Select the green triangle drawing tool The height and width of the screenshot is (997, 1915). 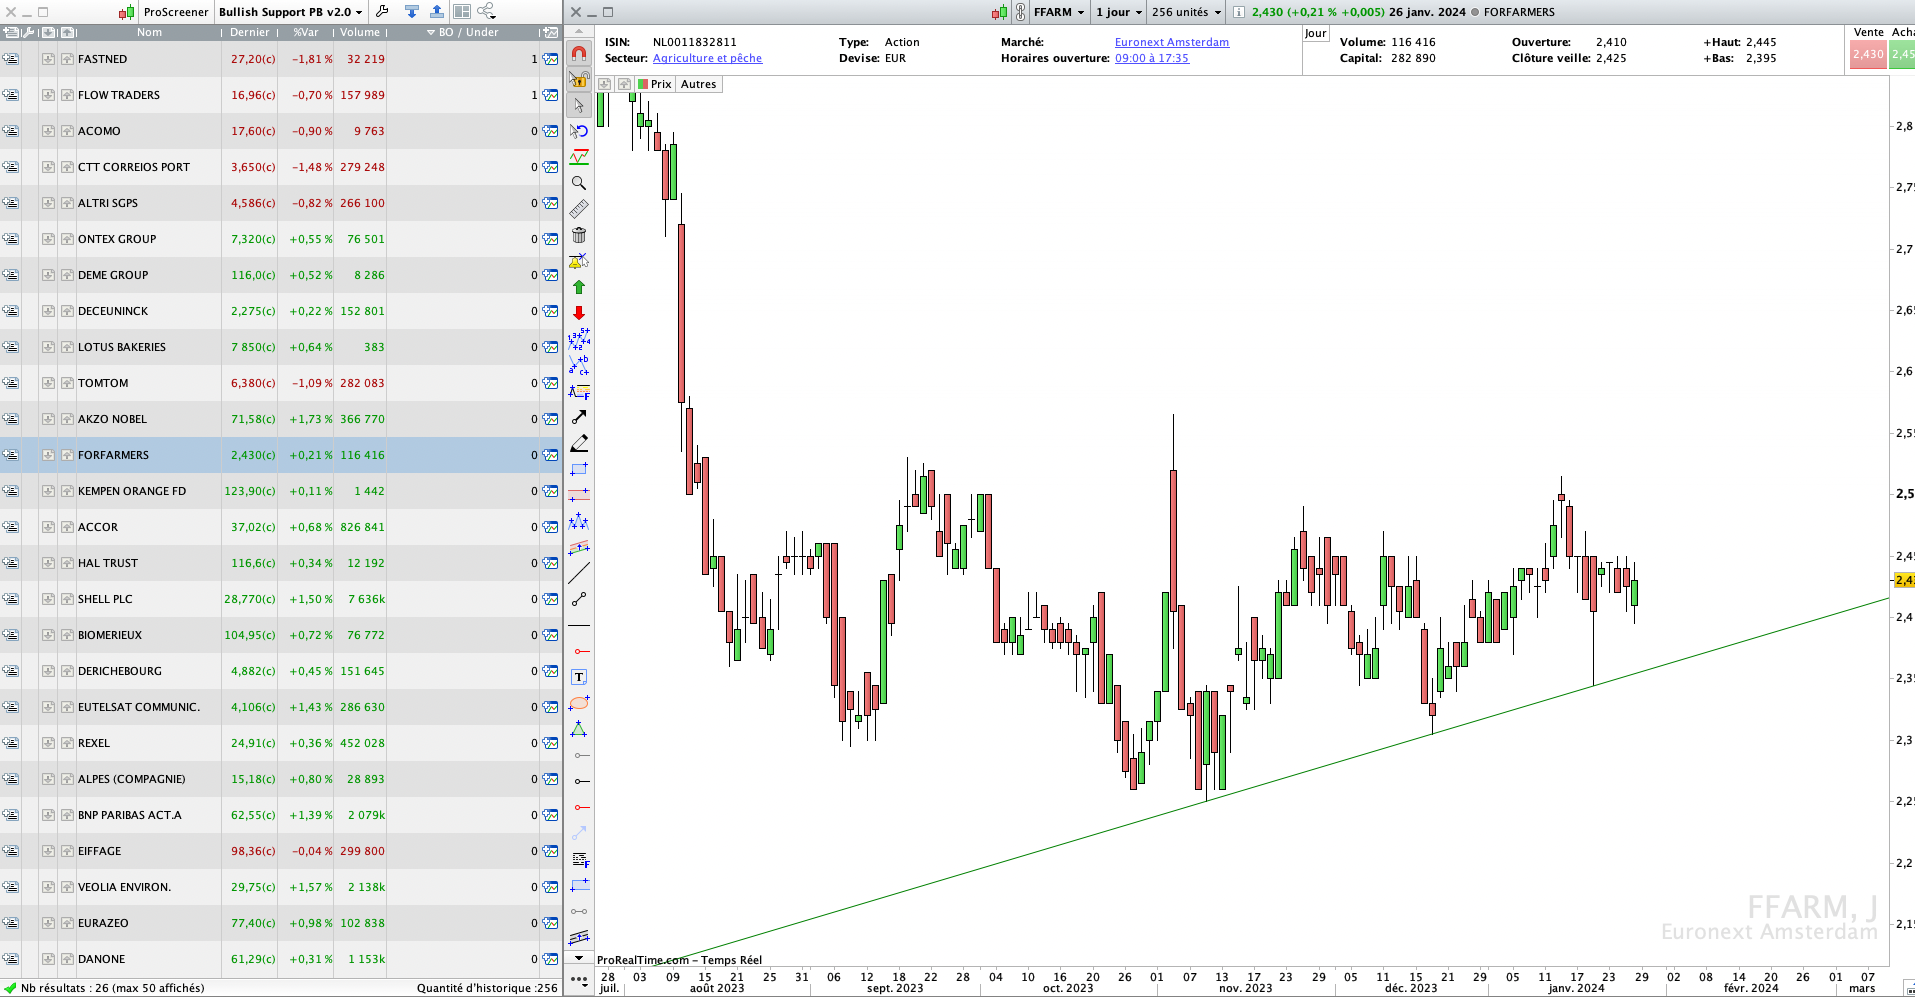579,729
